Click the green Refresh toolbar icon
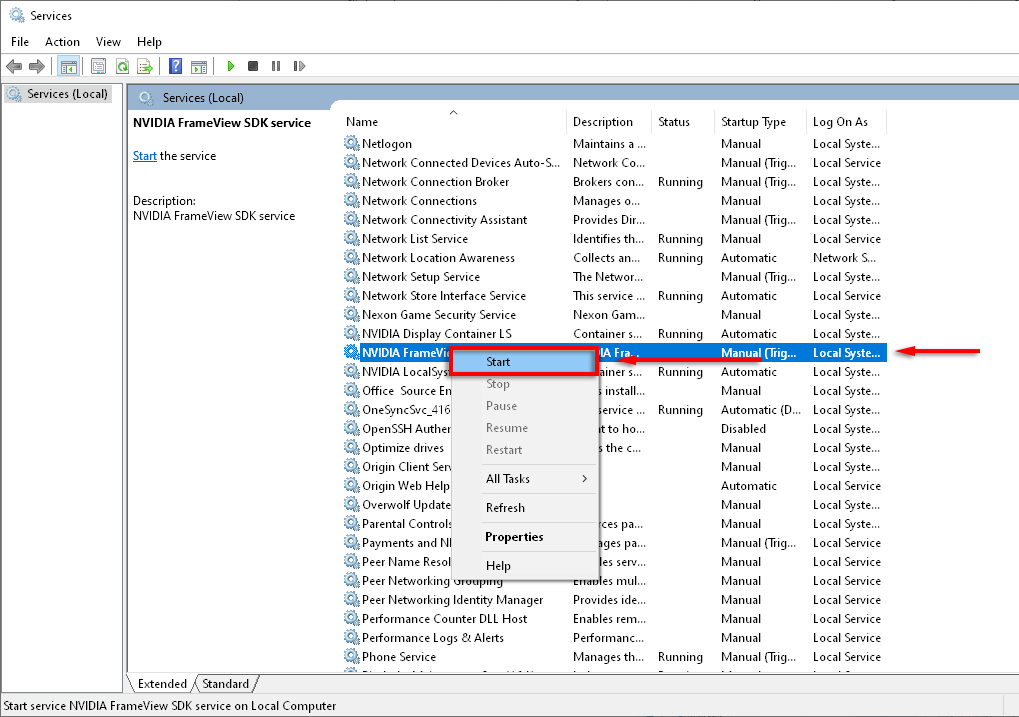The height and width of the screenshot is (717, 1019). 121,66
